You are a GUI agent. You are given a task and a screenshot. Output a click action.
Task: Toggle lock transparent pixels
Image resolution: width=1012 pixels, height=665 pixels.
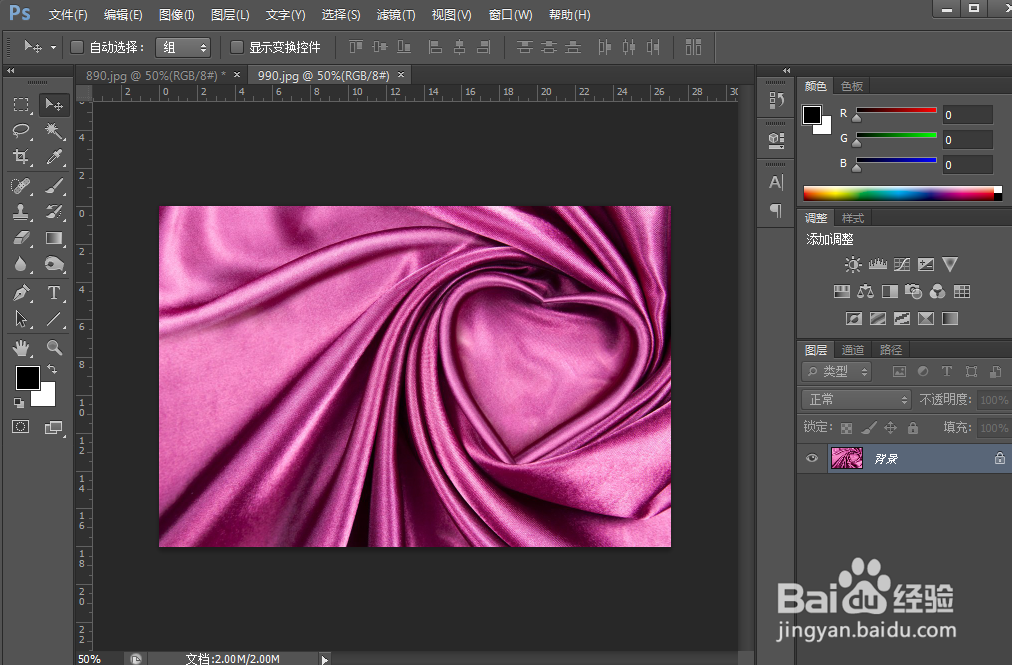click(846, 428)
